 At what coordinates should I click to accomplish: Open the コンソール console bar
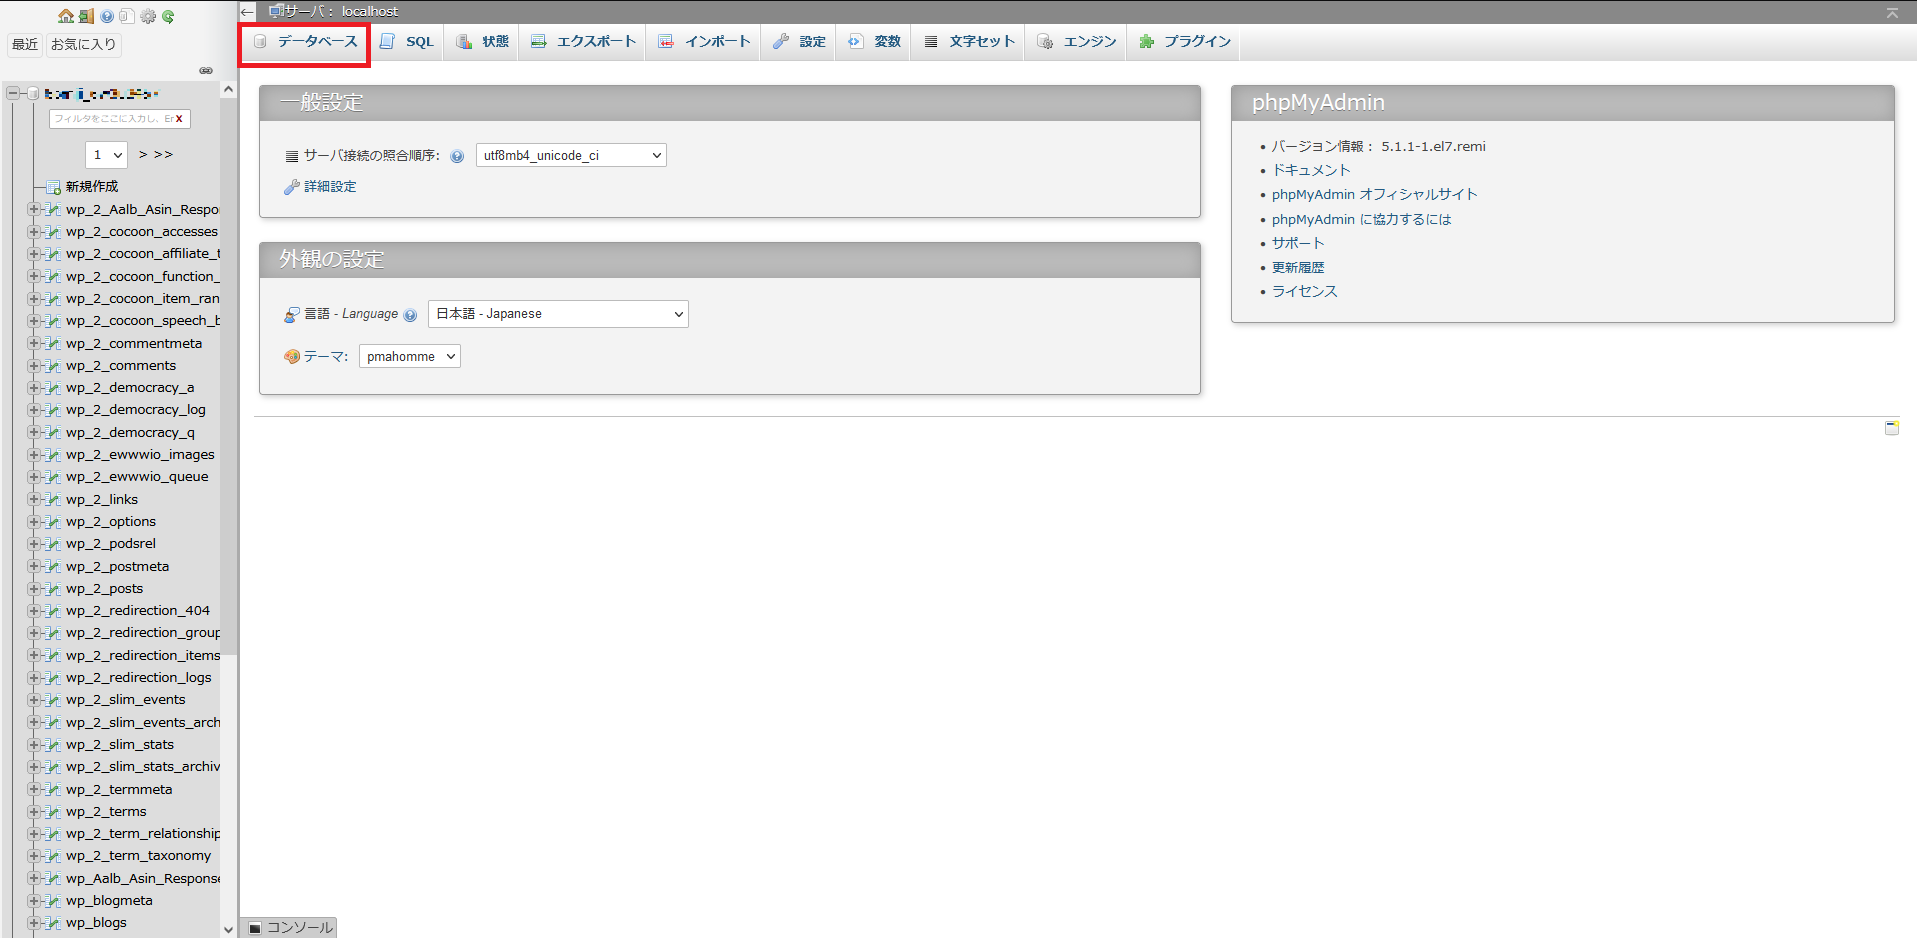coord(290,928)
